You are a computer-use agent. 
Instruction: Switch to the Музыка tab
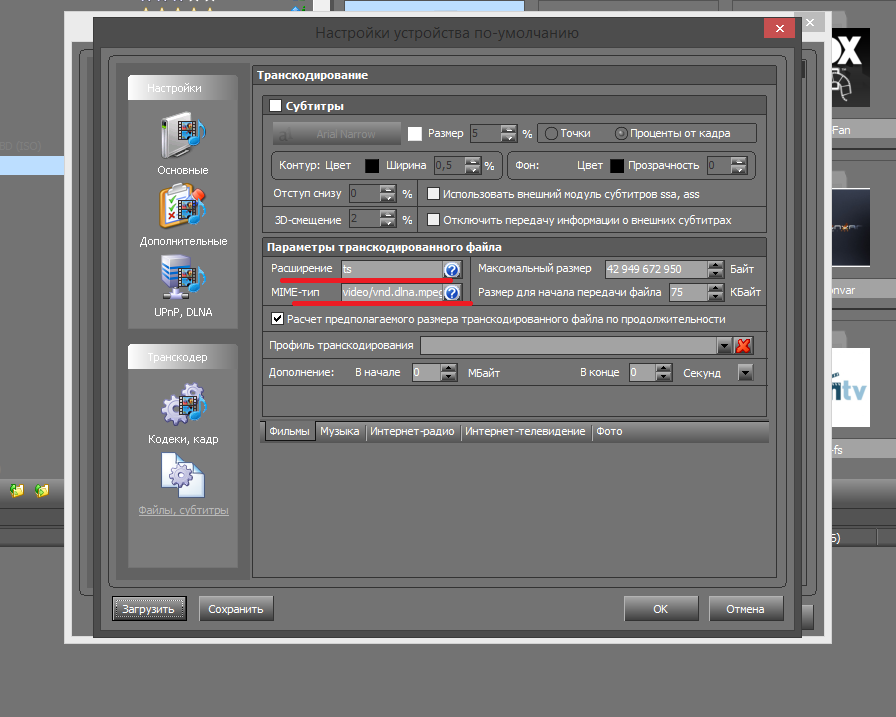coord(340,432)
